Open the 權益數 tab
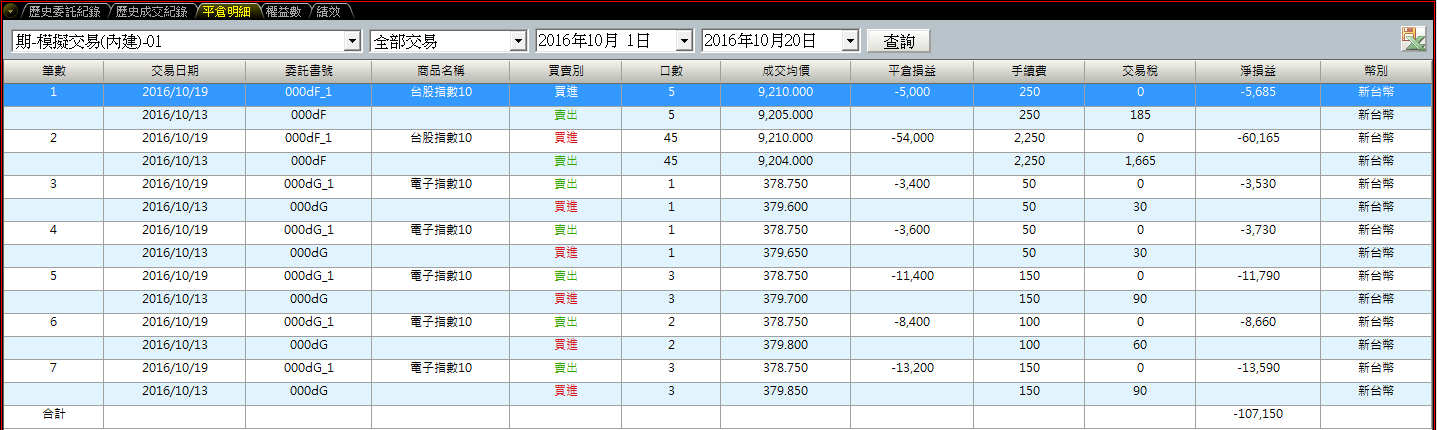Viewport: 1437px width, 430px height. 284,12
